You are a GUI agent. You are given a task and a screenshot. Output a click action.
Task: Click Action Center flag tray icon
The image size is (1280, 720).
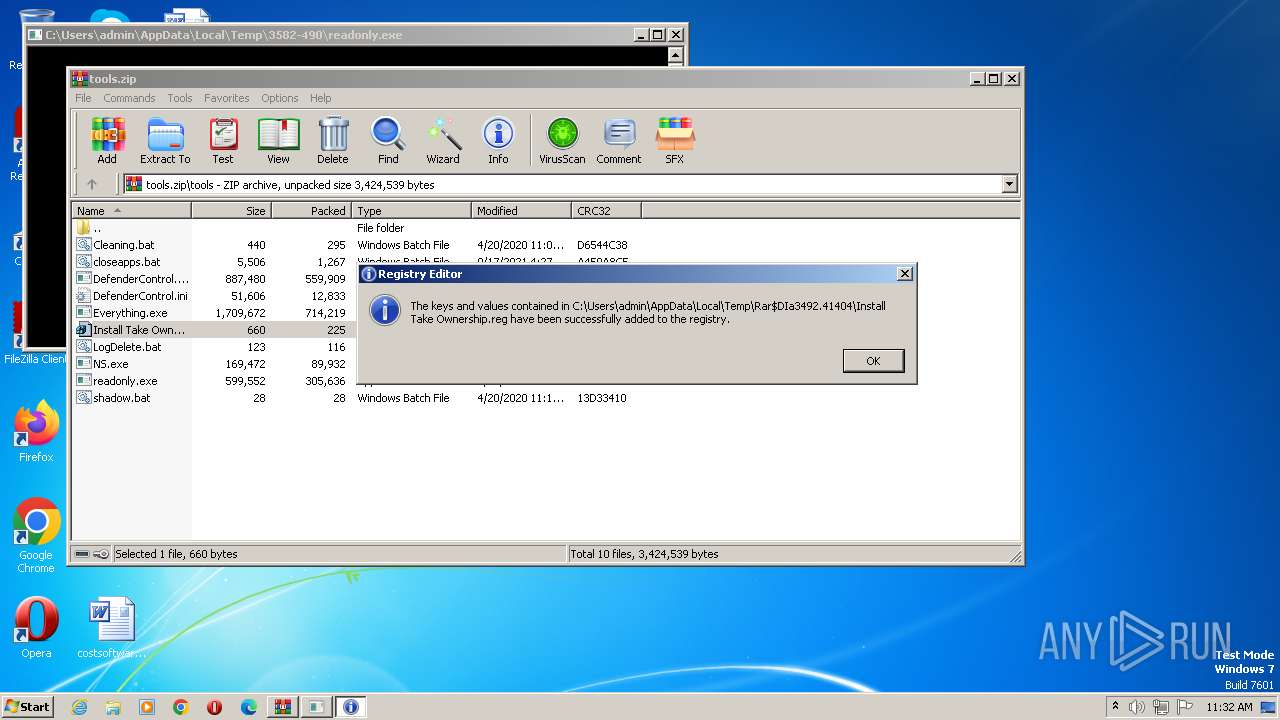tap(1186, 707)
